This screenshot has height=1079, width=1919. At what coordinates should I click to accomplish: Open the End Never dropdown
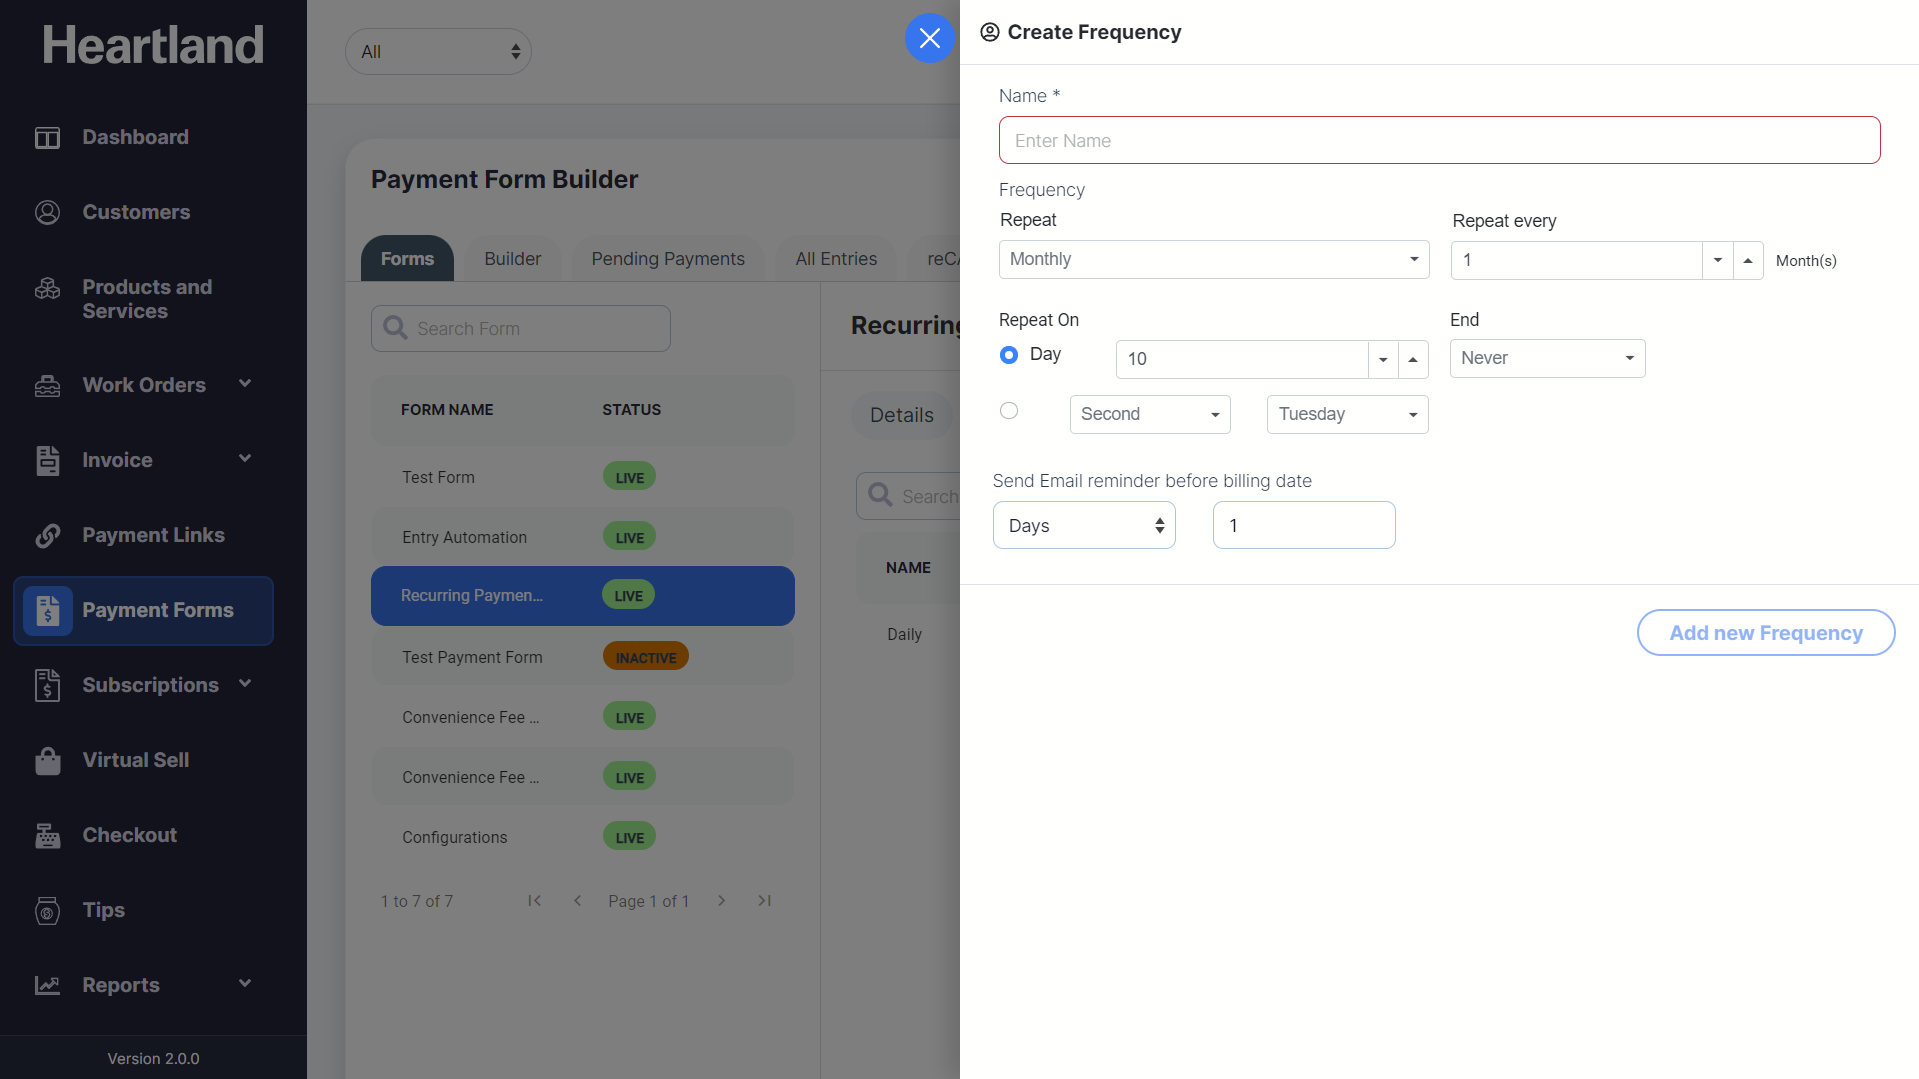(x=1546, y=359)
